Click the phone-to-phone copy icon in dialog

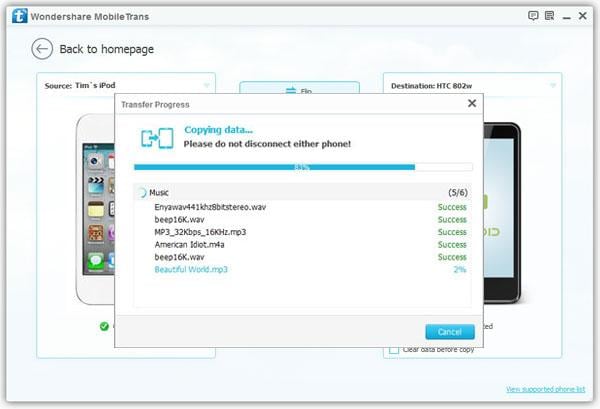tap(157, 138)
